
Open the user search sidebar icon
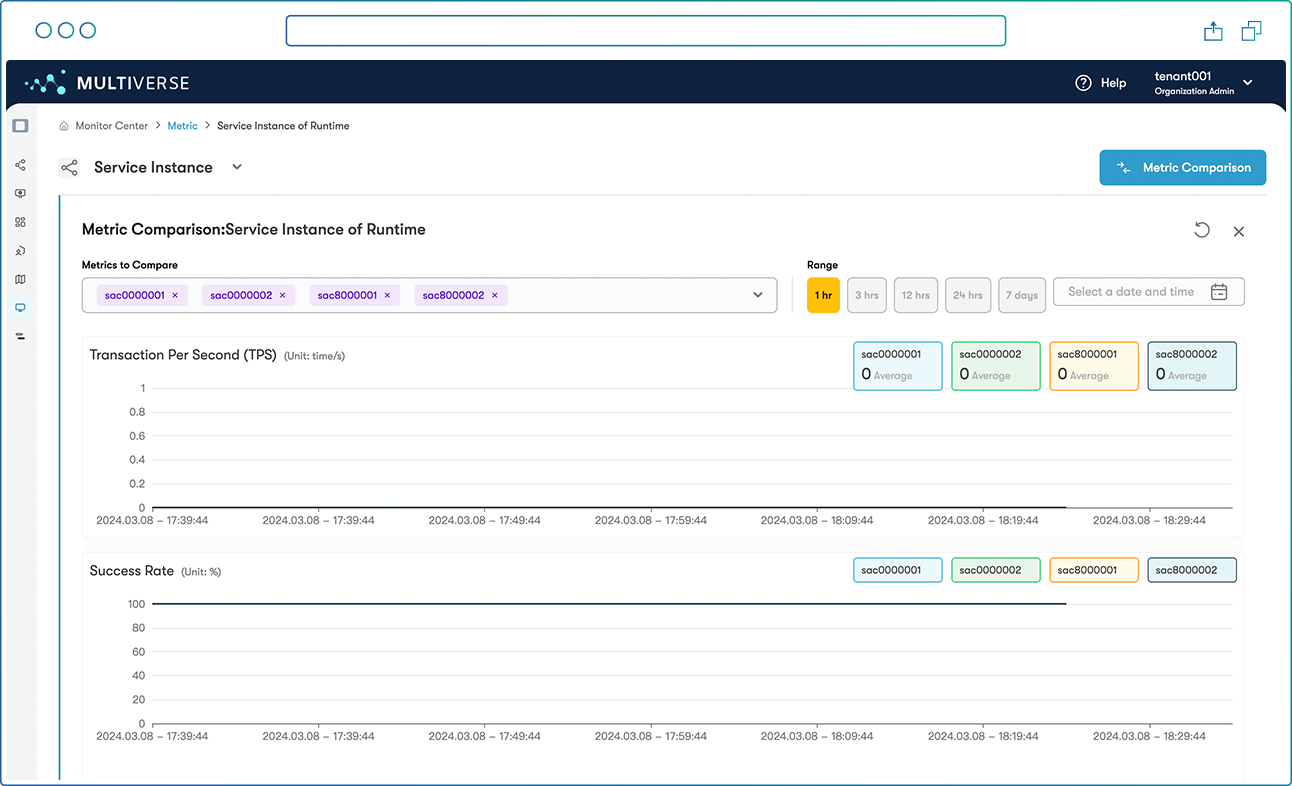tap(20, 251)
